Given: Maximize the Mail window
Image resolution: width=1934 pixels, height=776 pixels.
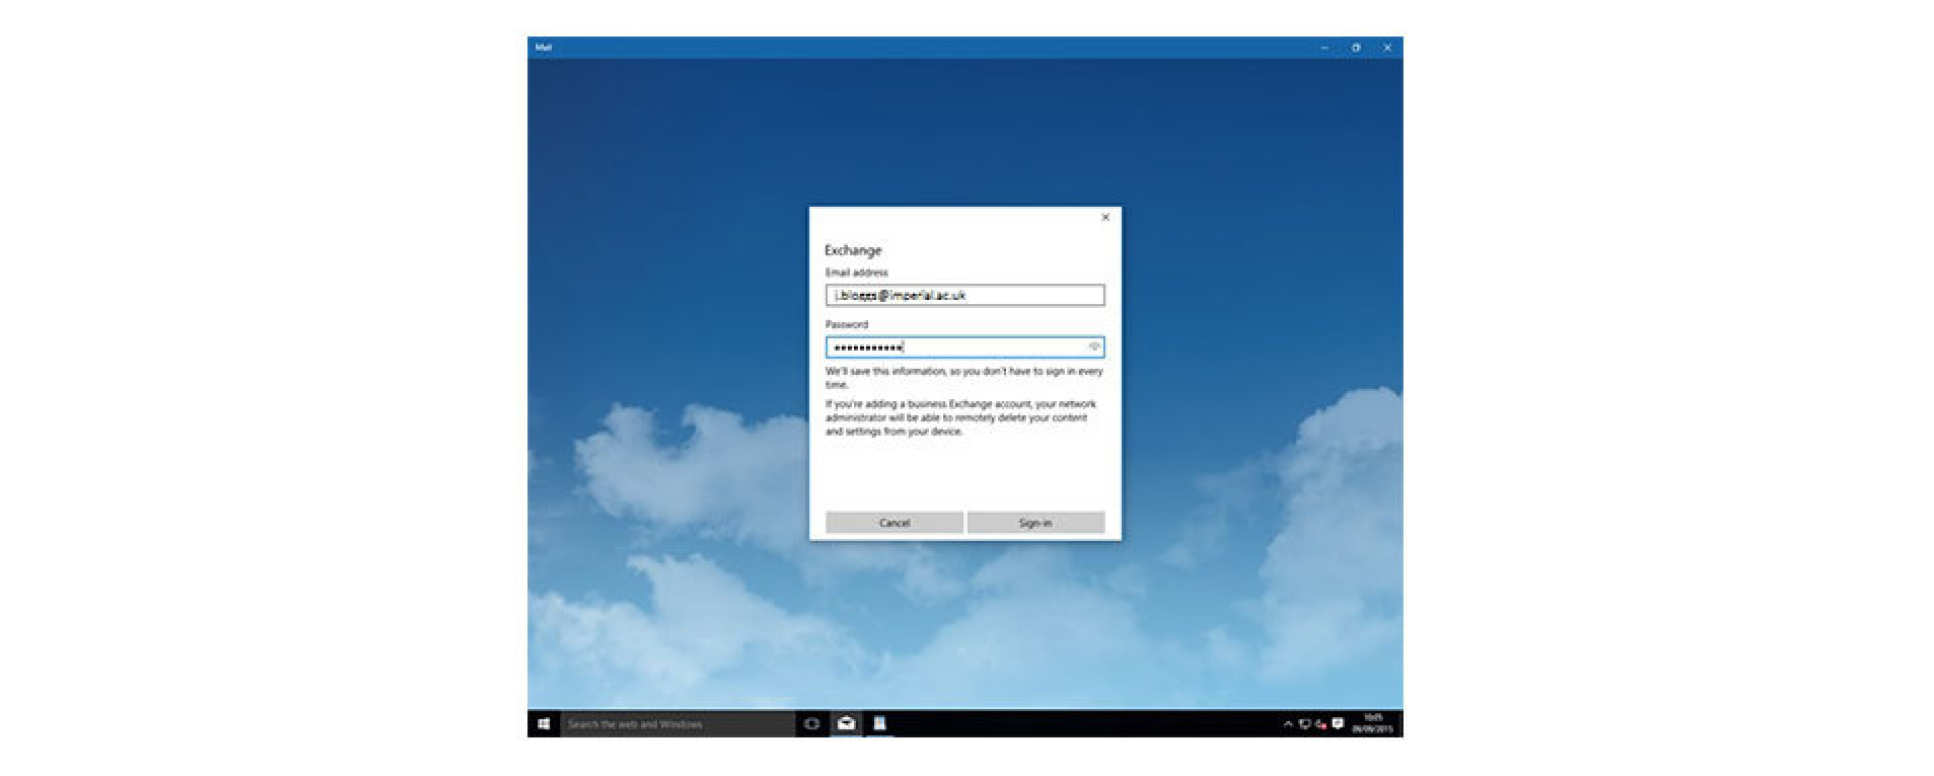Looking at the screenshot, I should [1356, 47].
